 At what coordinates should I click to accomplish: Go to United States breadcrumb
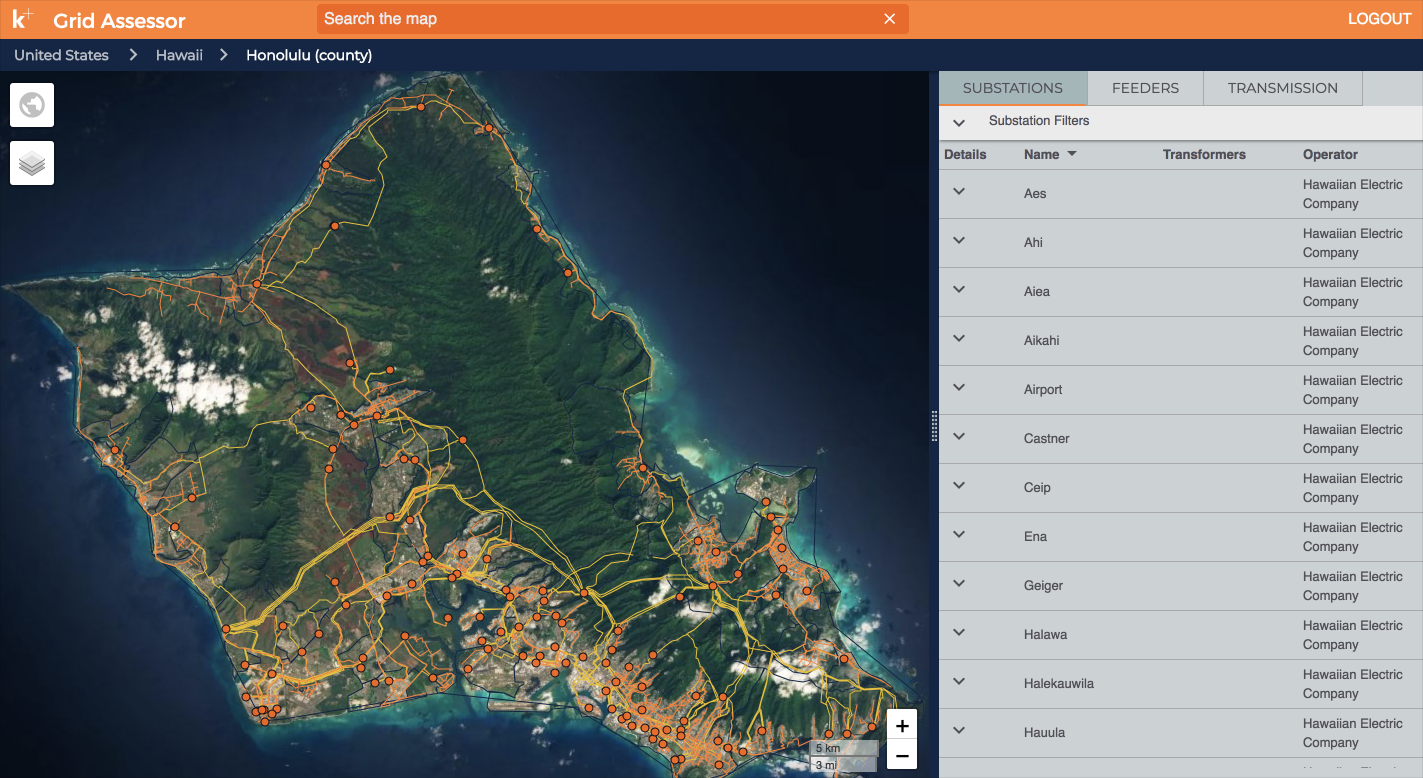tap(61, 55)
